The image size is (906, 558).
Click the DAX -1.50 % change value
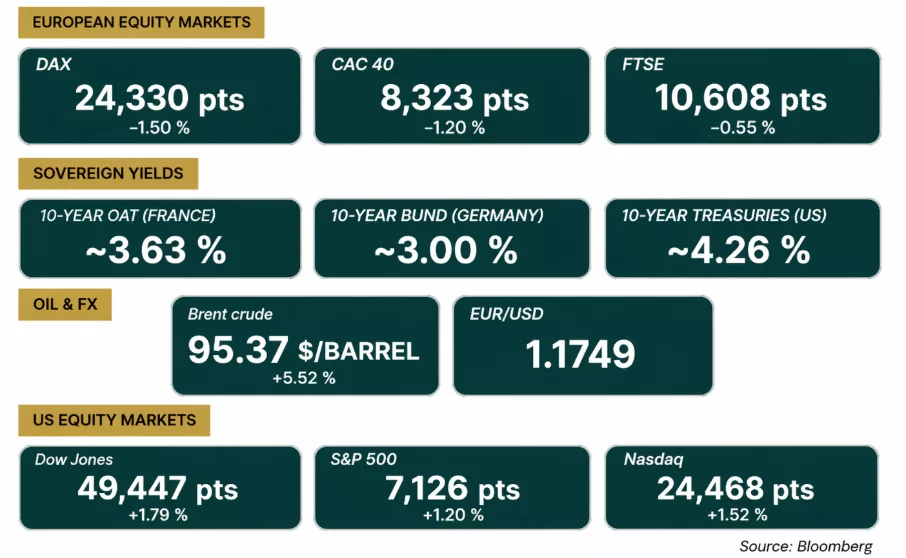159,128
